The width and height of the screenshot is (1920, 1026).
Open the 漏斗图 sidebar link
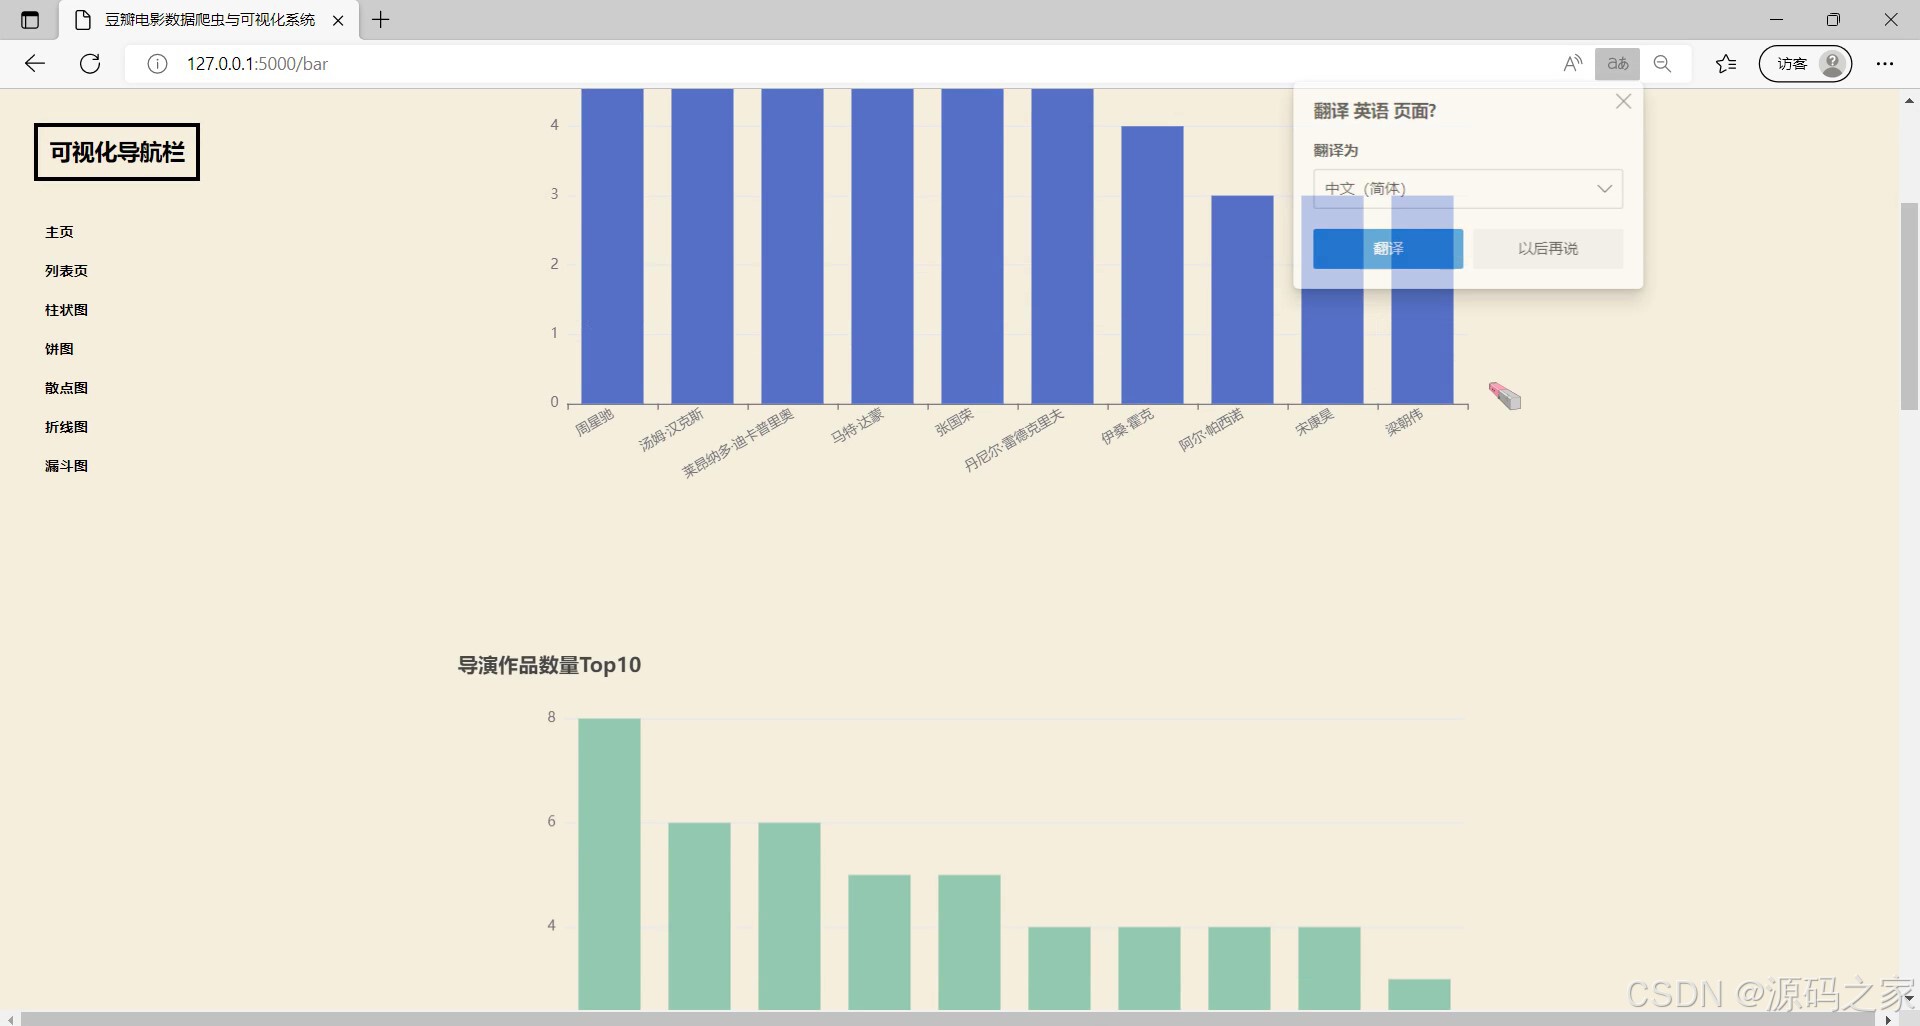pyautogui.click(x=66, y=466)
